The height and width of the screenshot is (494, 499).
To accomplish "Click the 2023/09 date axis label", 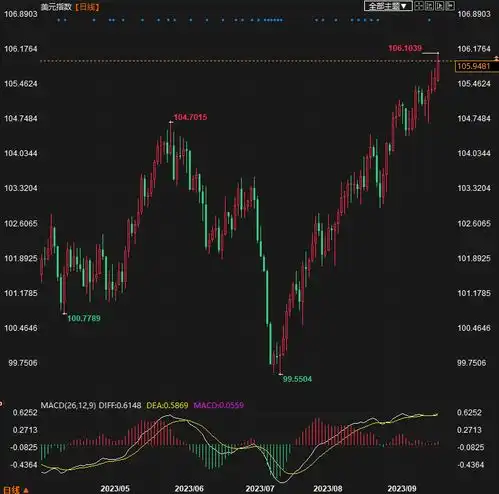I will (x=402, y=489).
